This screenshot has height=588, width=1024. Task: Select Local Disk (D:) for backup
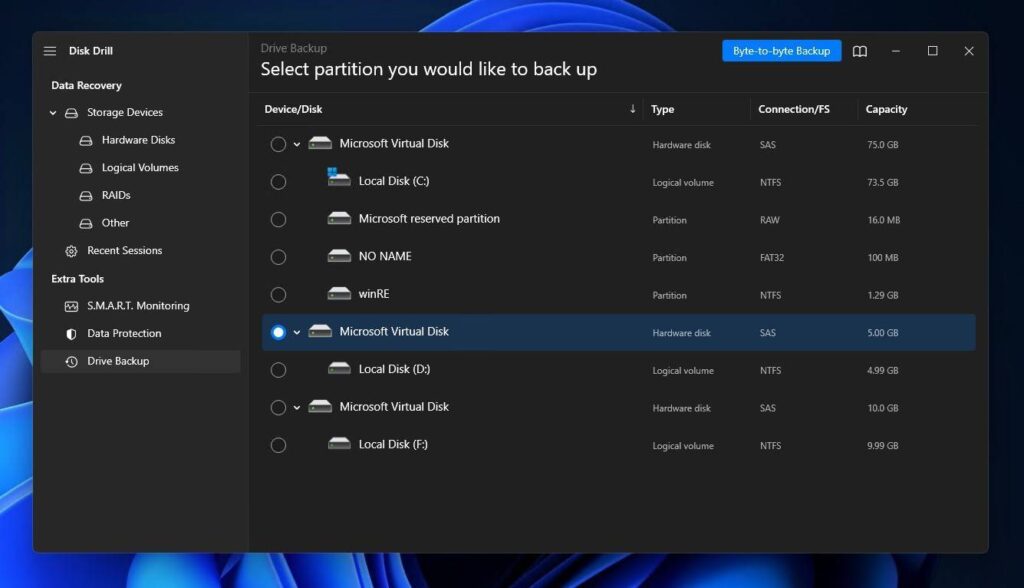pos(278,369)
